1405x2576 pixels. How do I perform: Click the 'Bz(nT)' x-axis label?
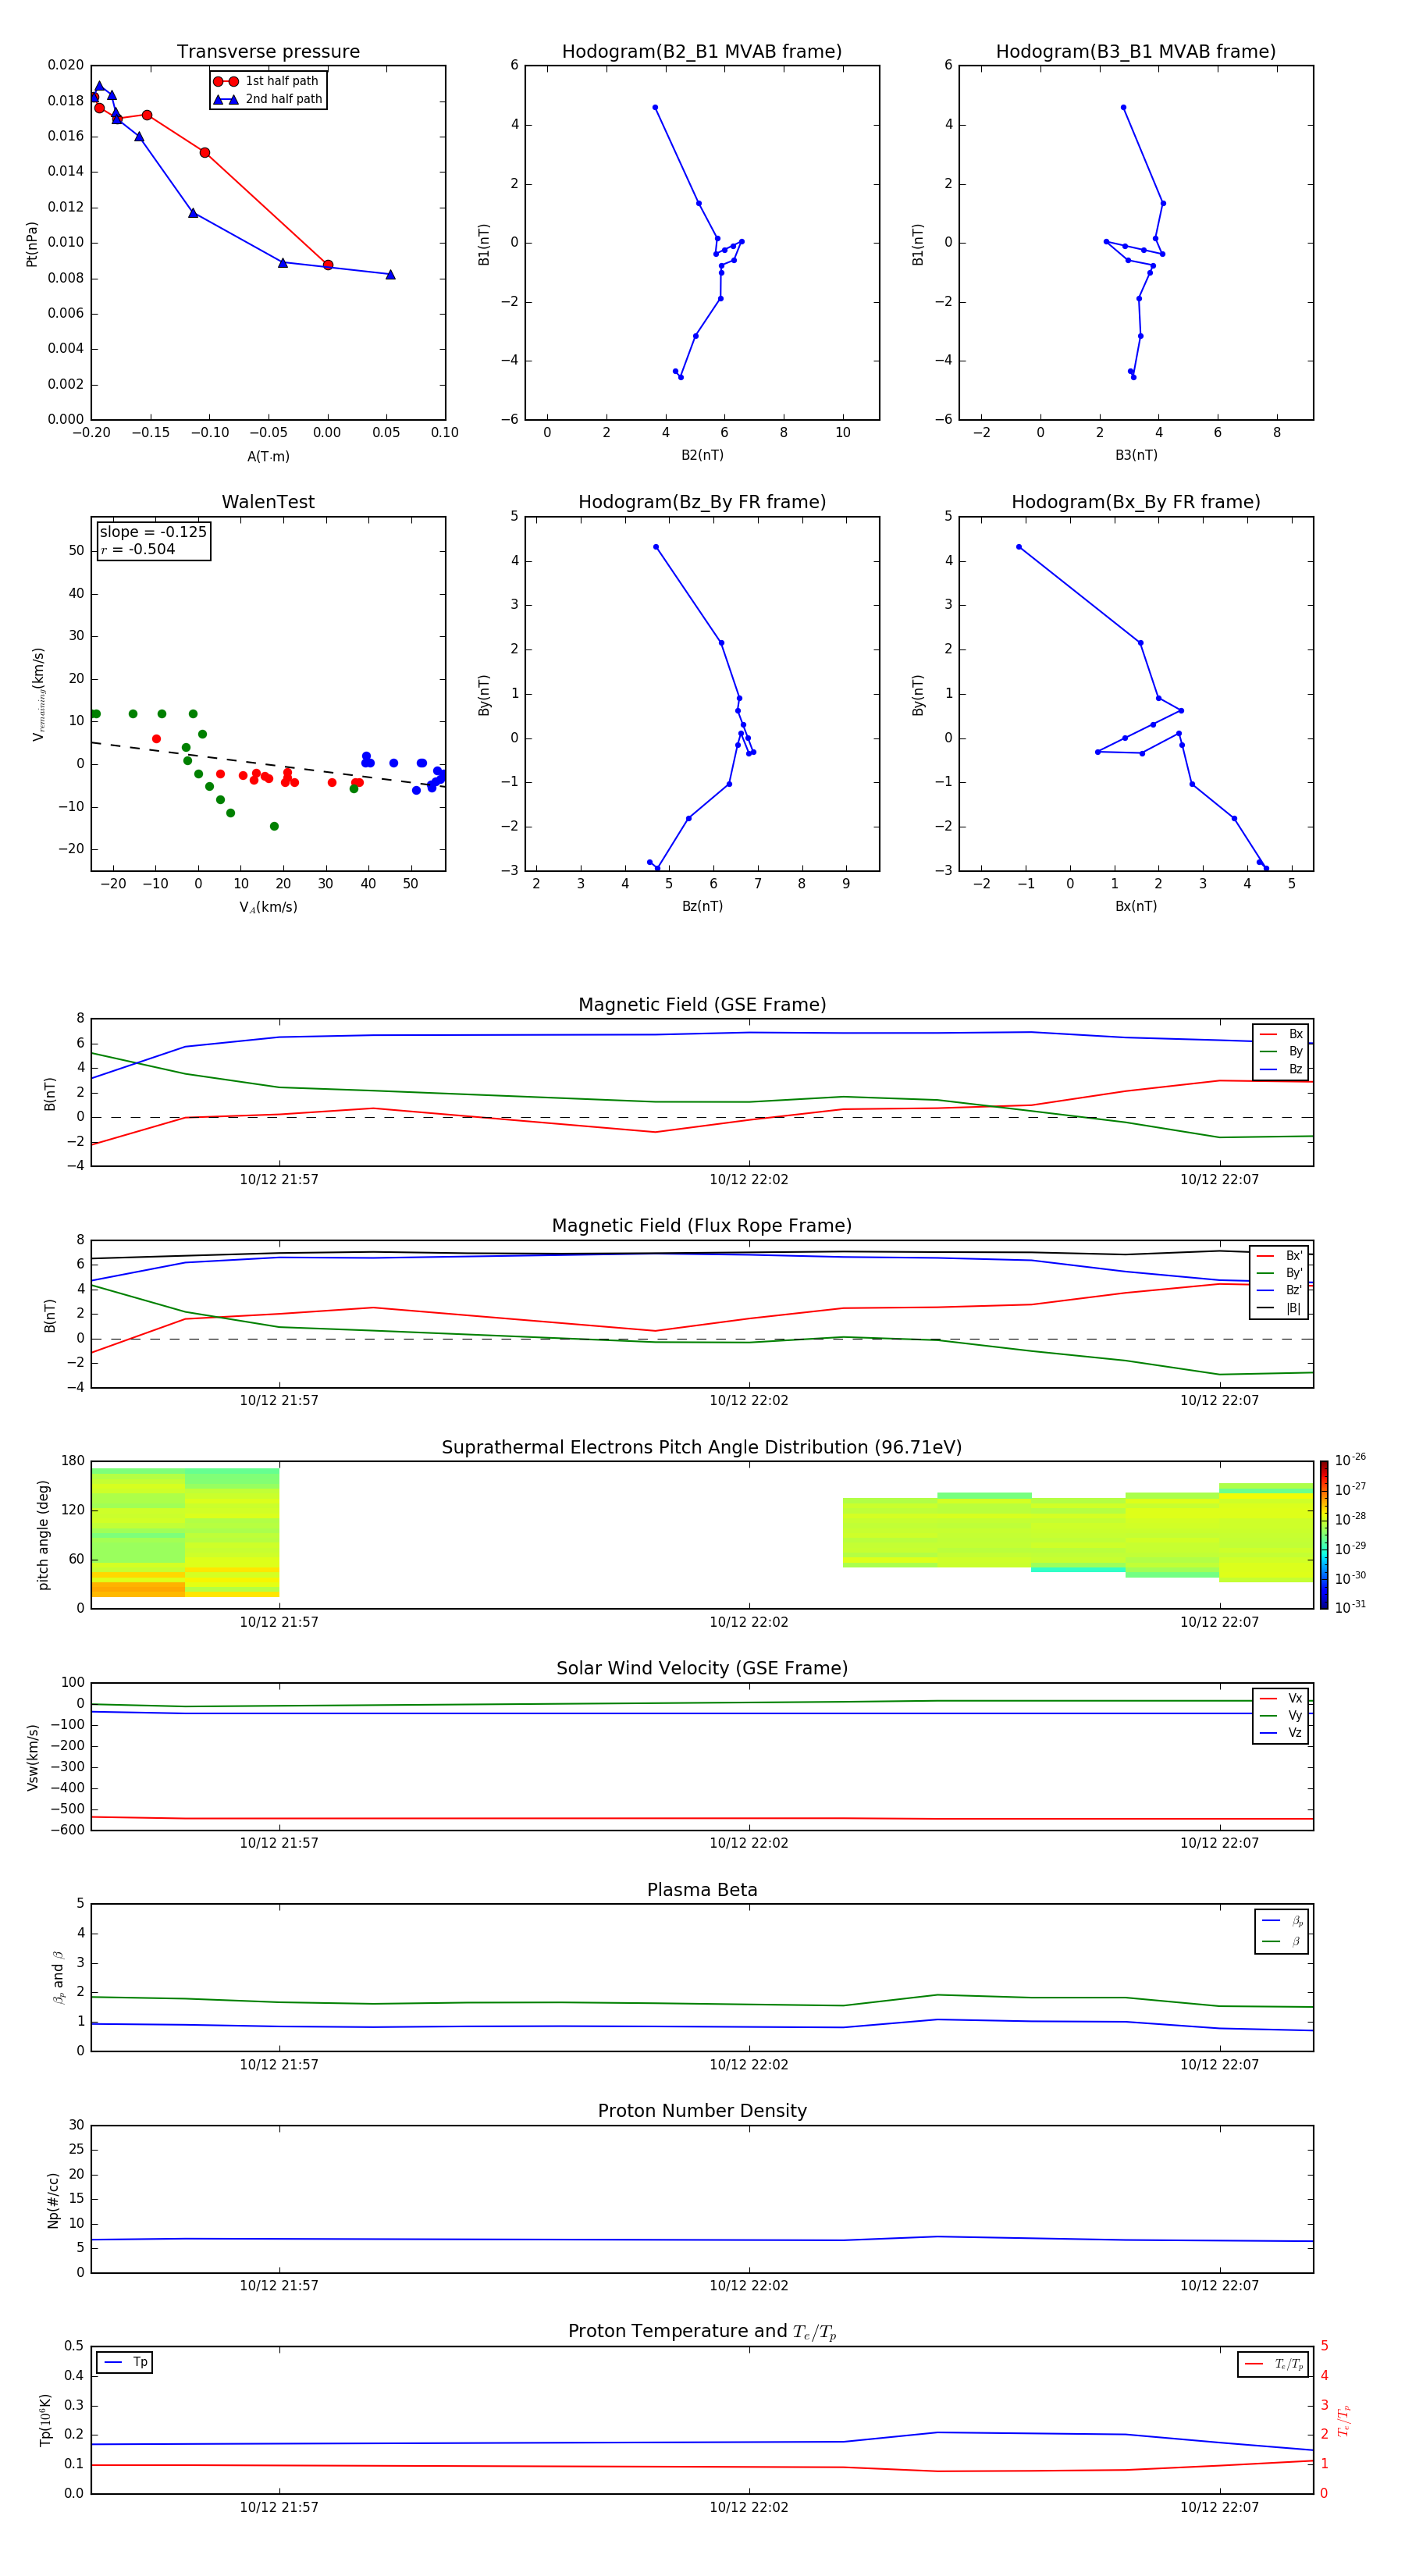702,906
